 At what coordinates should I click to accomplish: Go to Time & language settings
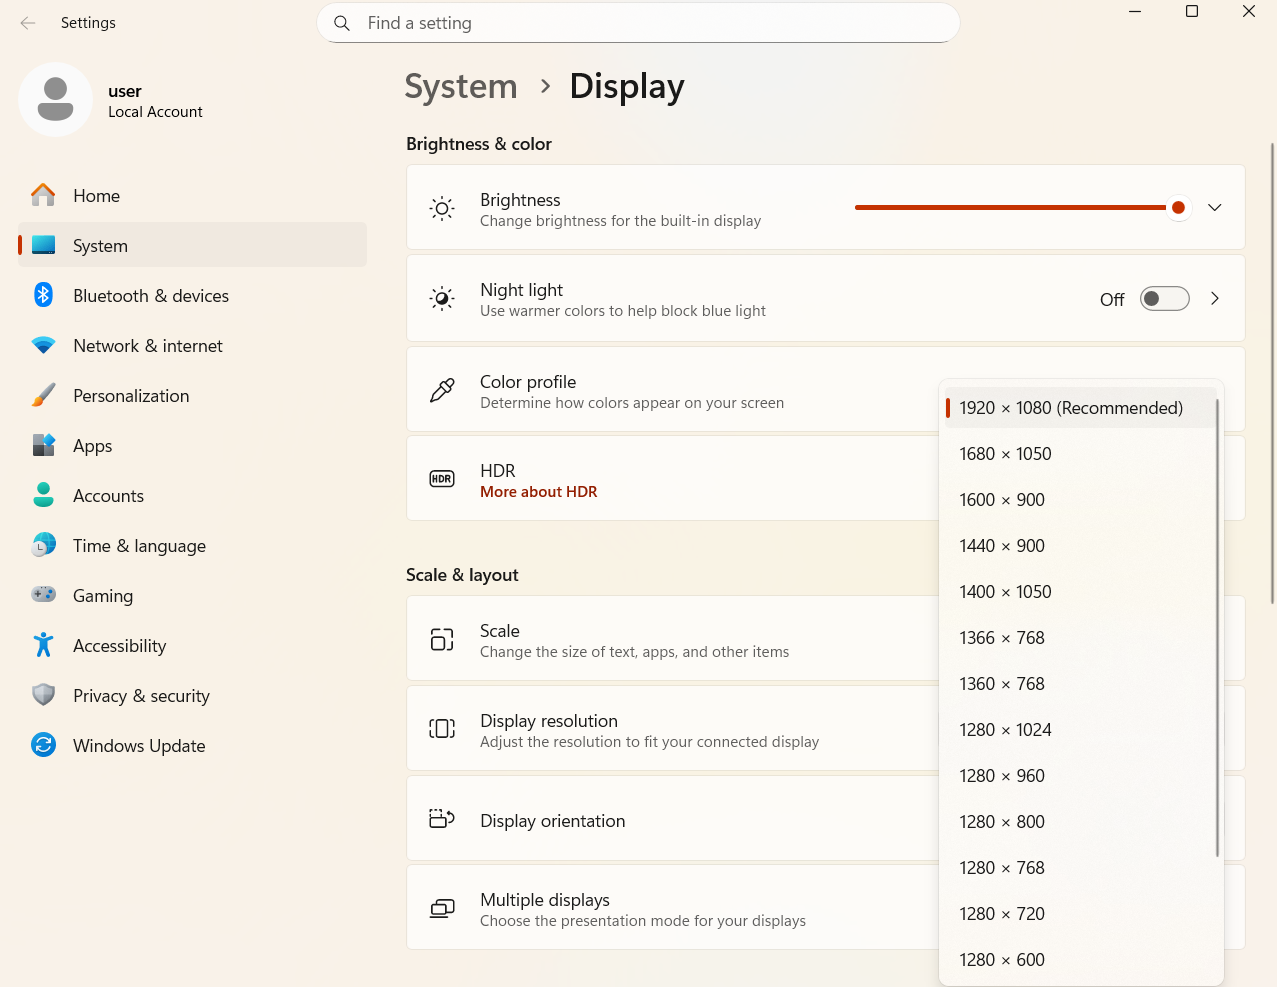pos(139,546)
